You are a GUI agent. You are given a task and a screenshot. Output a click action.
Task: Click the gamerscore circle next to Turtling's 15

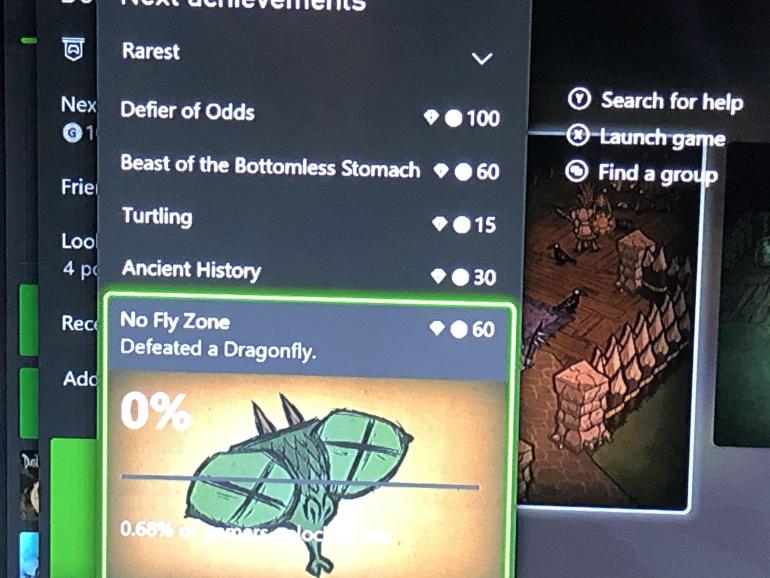click(x=462, y=224)
